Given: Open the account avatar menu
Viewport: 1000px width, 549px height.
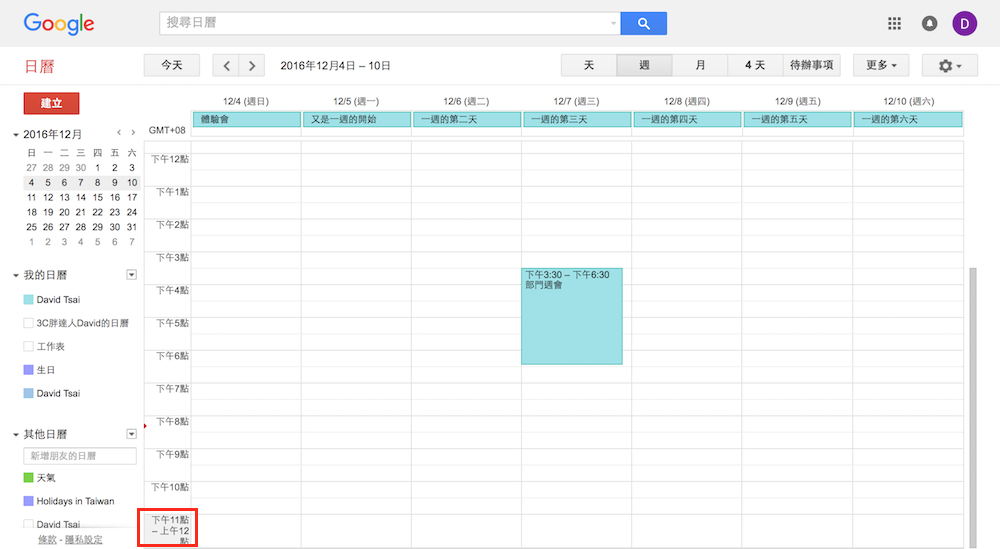Looking at the screenshot, I should tap(965, 23).
